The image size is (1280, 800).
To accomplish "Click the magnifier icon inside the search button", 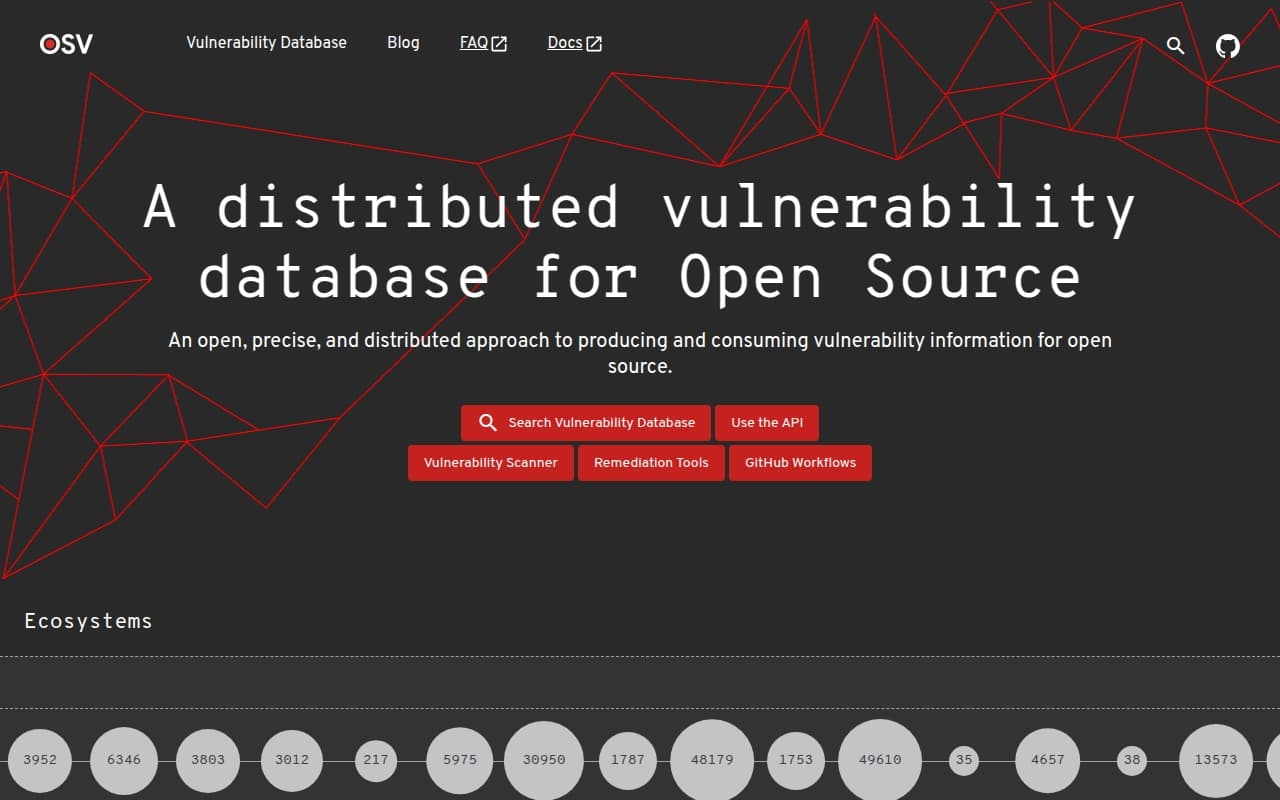I will (x=488, y=422).
